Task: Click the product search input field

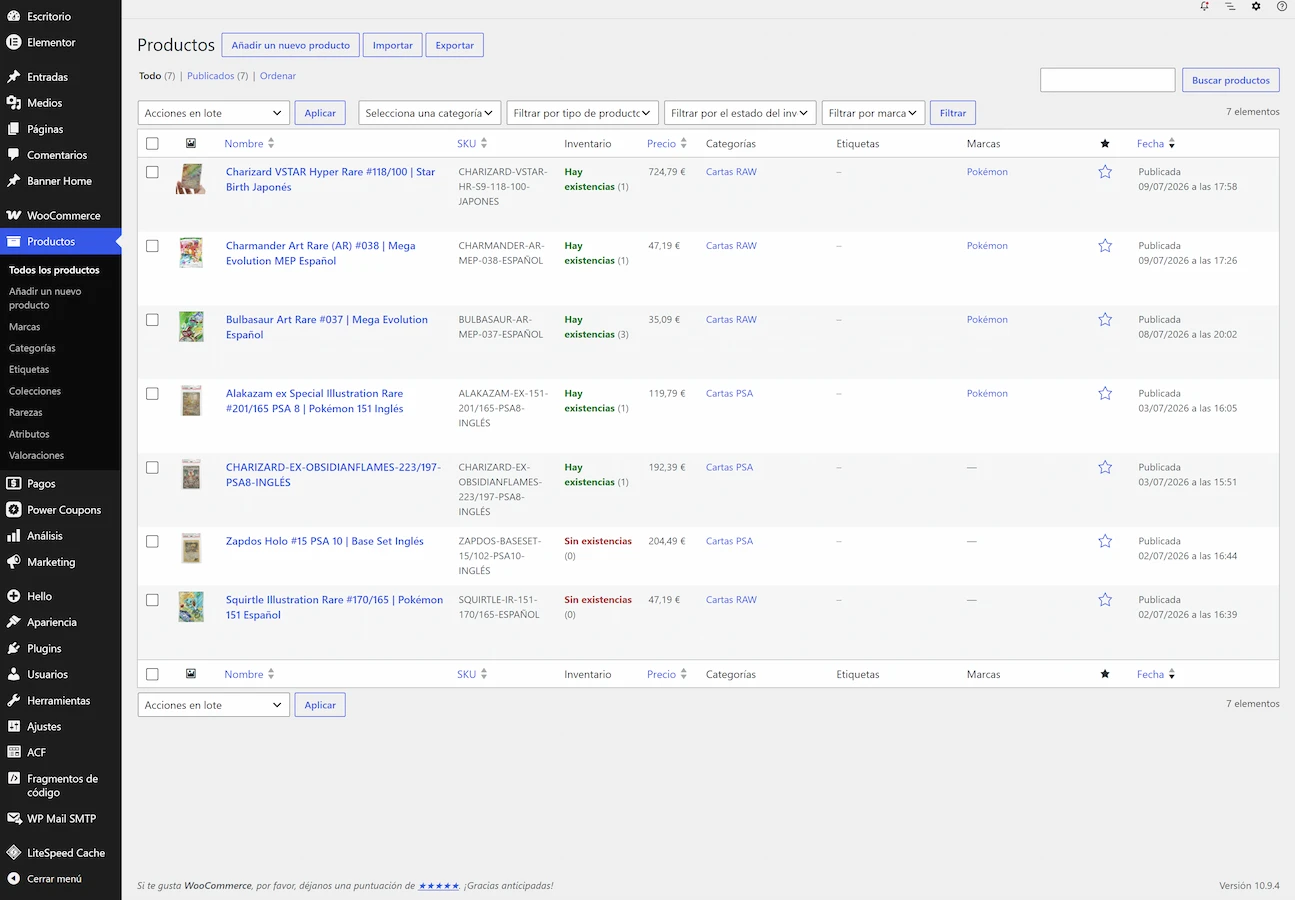Action: tap(1107, 80)
